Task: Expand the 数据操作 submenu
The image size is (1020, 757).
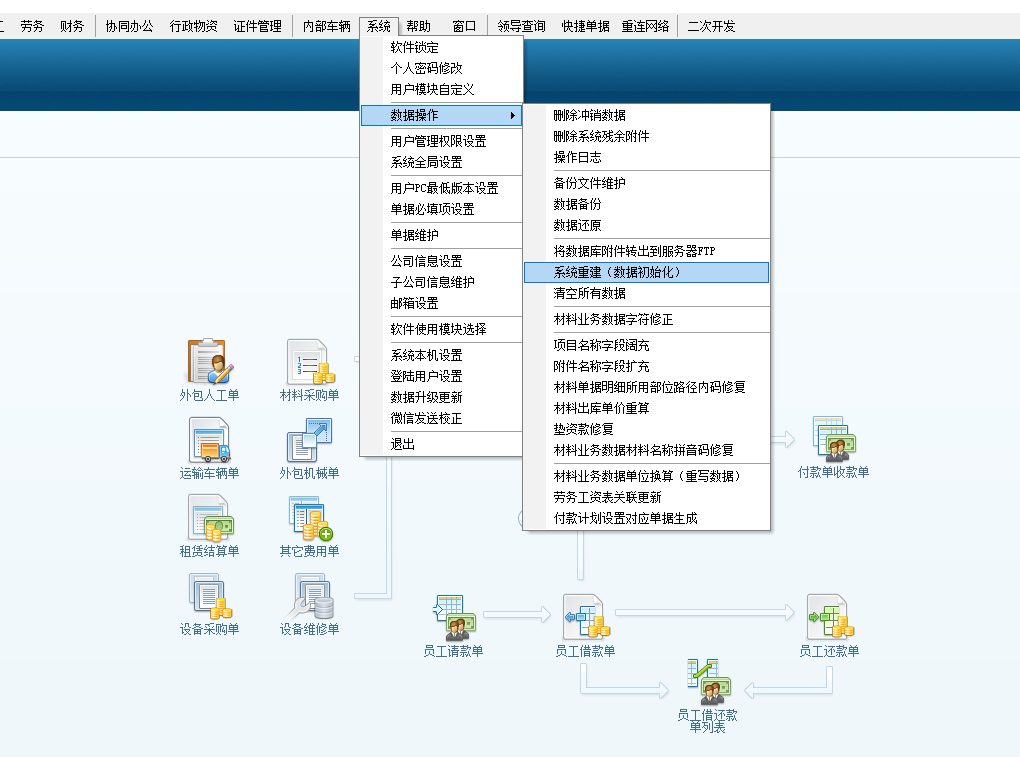Action: coord(441,115)
